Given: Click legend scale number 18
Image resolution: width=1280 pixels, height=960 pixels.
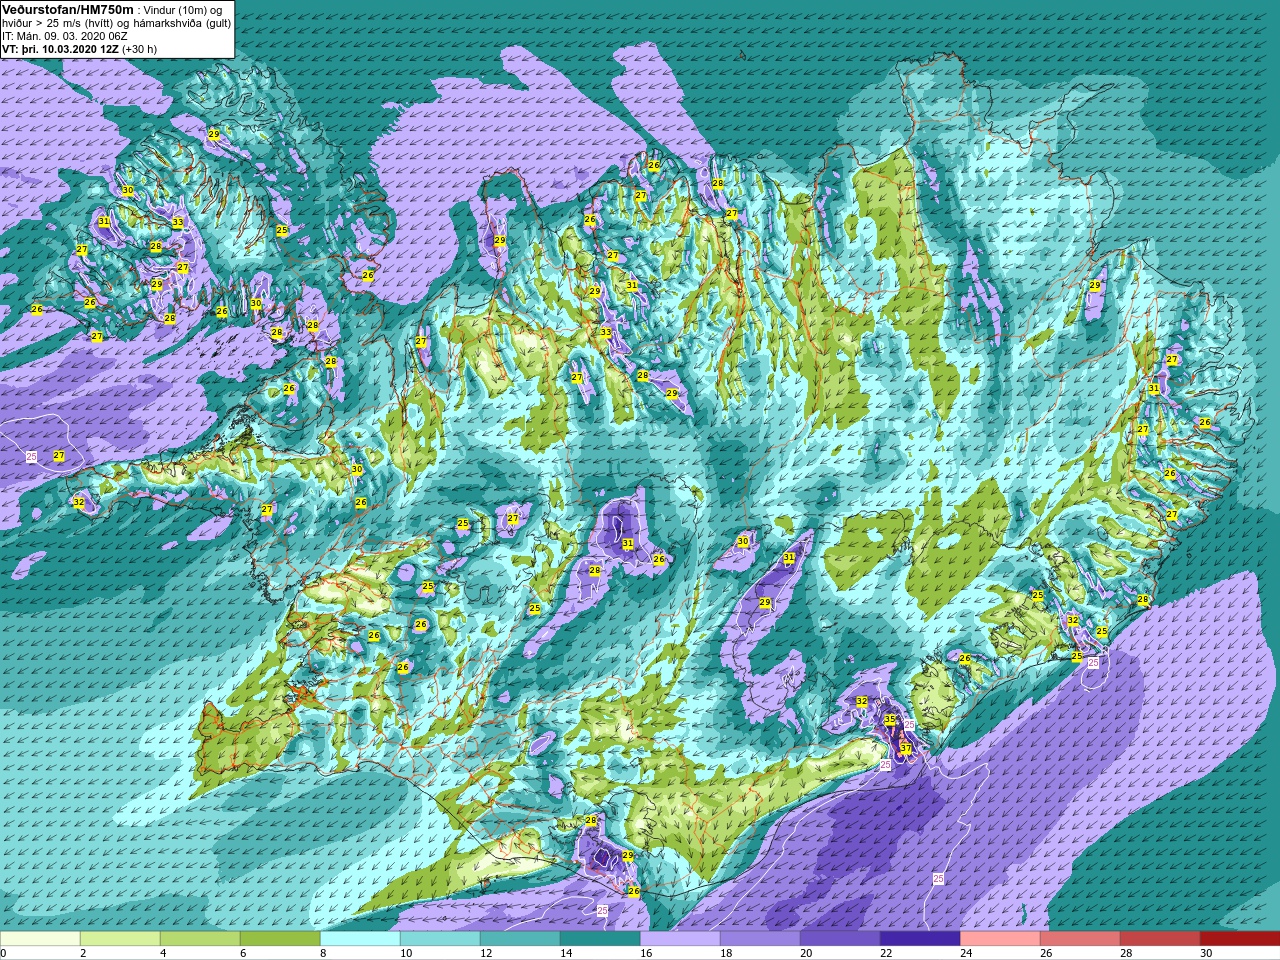Looking at the screenshot, I should (x=726, y=953).
